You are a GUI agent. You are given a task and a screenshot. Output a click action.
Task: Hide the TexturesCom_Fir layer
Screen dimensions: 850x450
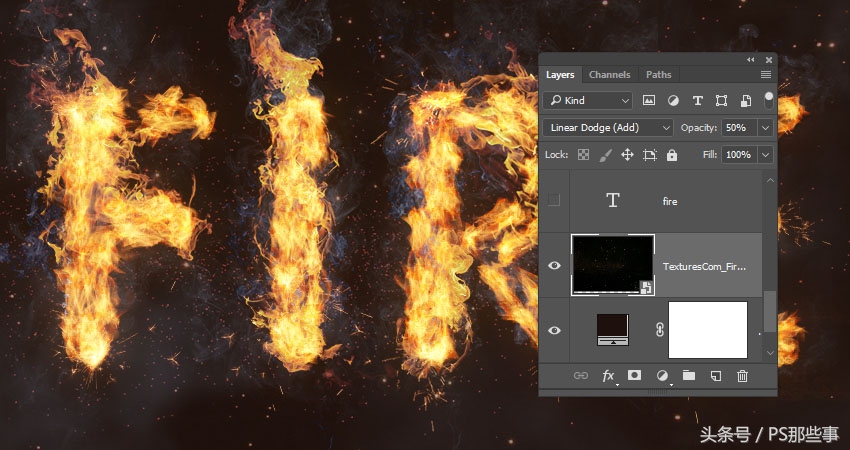click(554, 265)
